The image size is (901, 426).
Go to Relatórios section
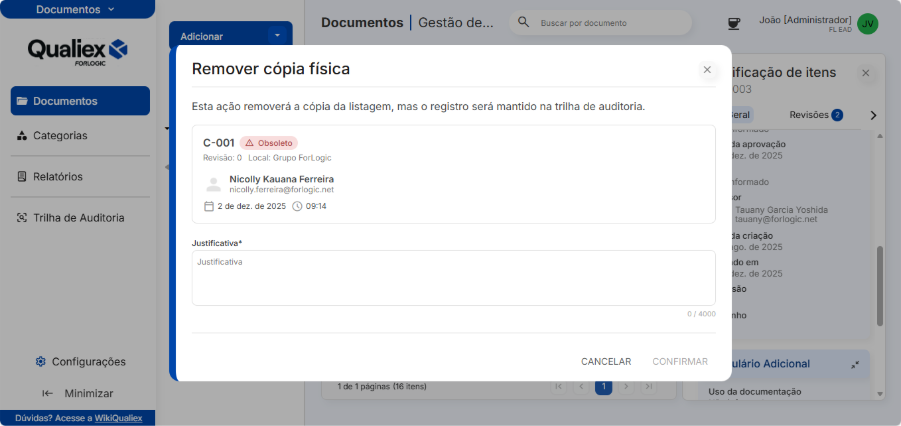tap(57, 176)
